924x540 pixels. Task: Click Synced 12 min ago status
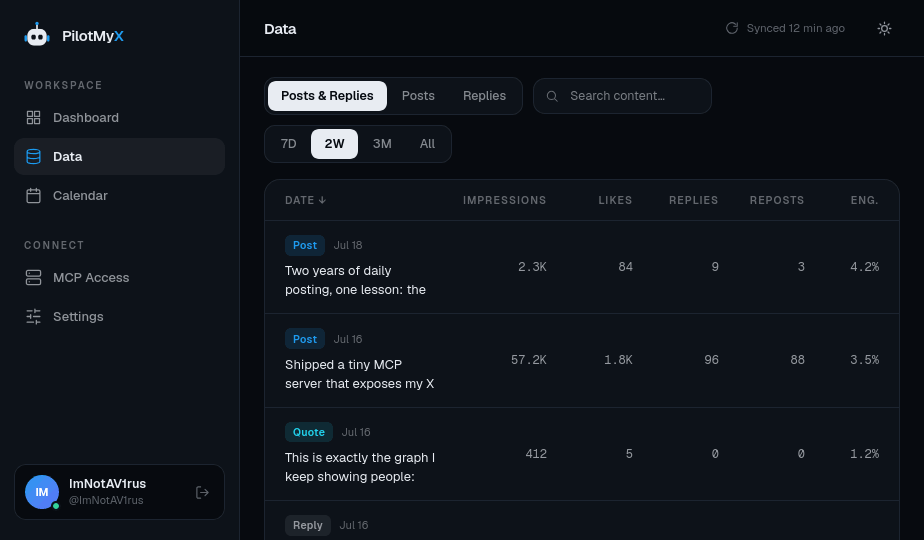pos(796,28)
